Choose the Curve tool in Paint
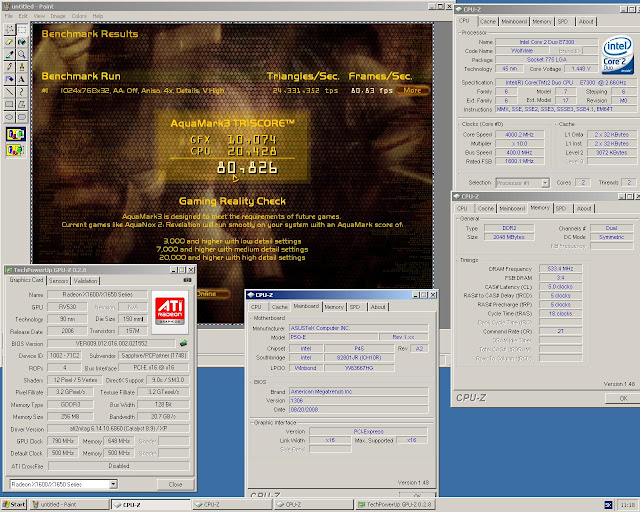The width and height of the screenshot is (640, 512). (x=22, y=92)
